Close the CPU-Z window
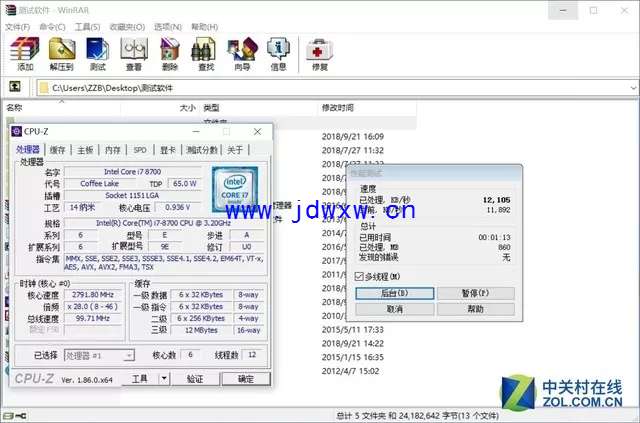640x423 pixels. pos(258,131)
